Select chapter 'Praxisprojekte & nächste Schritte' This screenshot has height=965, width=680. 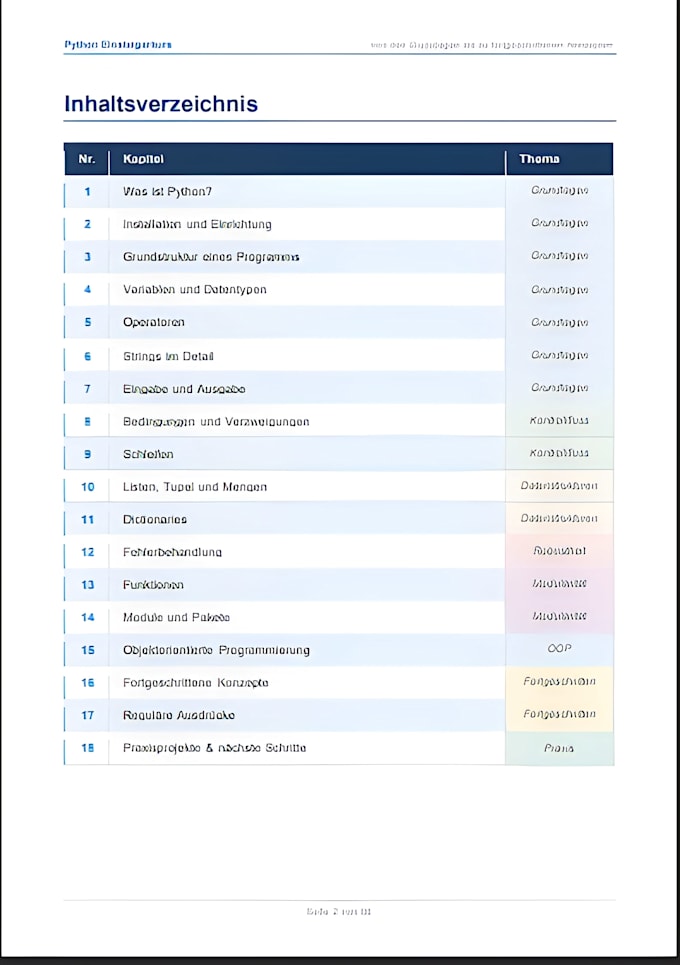click(214, 748)
